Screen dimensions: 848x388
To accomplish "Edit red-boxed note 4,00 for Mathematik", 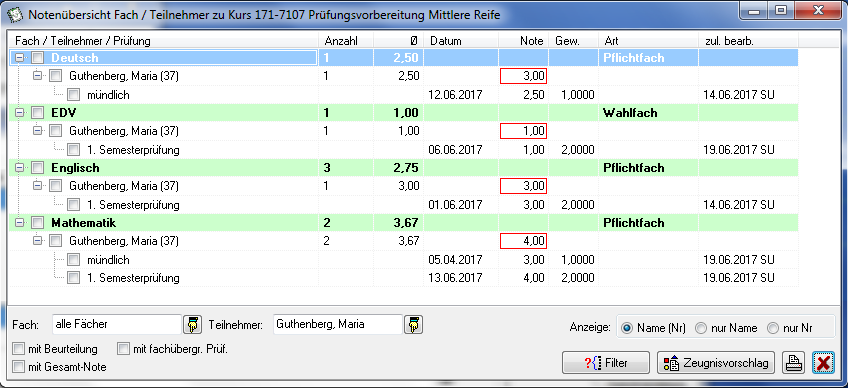I will coord(524,241).
